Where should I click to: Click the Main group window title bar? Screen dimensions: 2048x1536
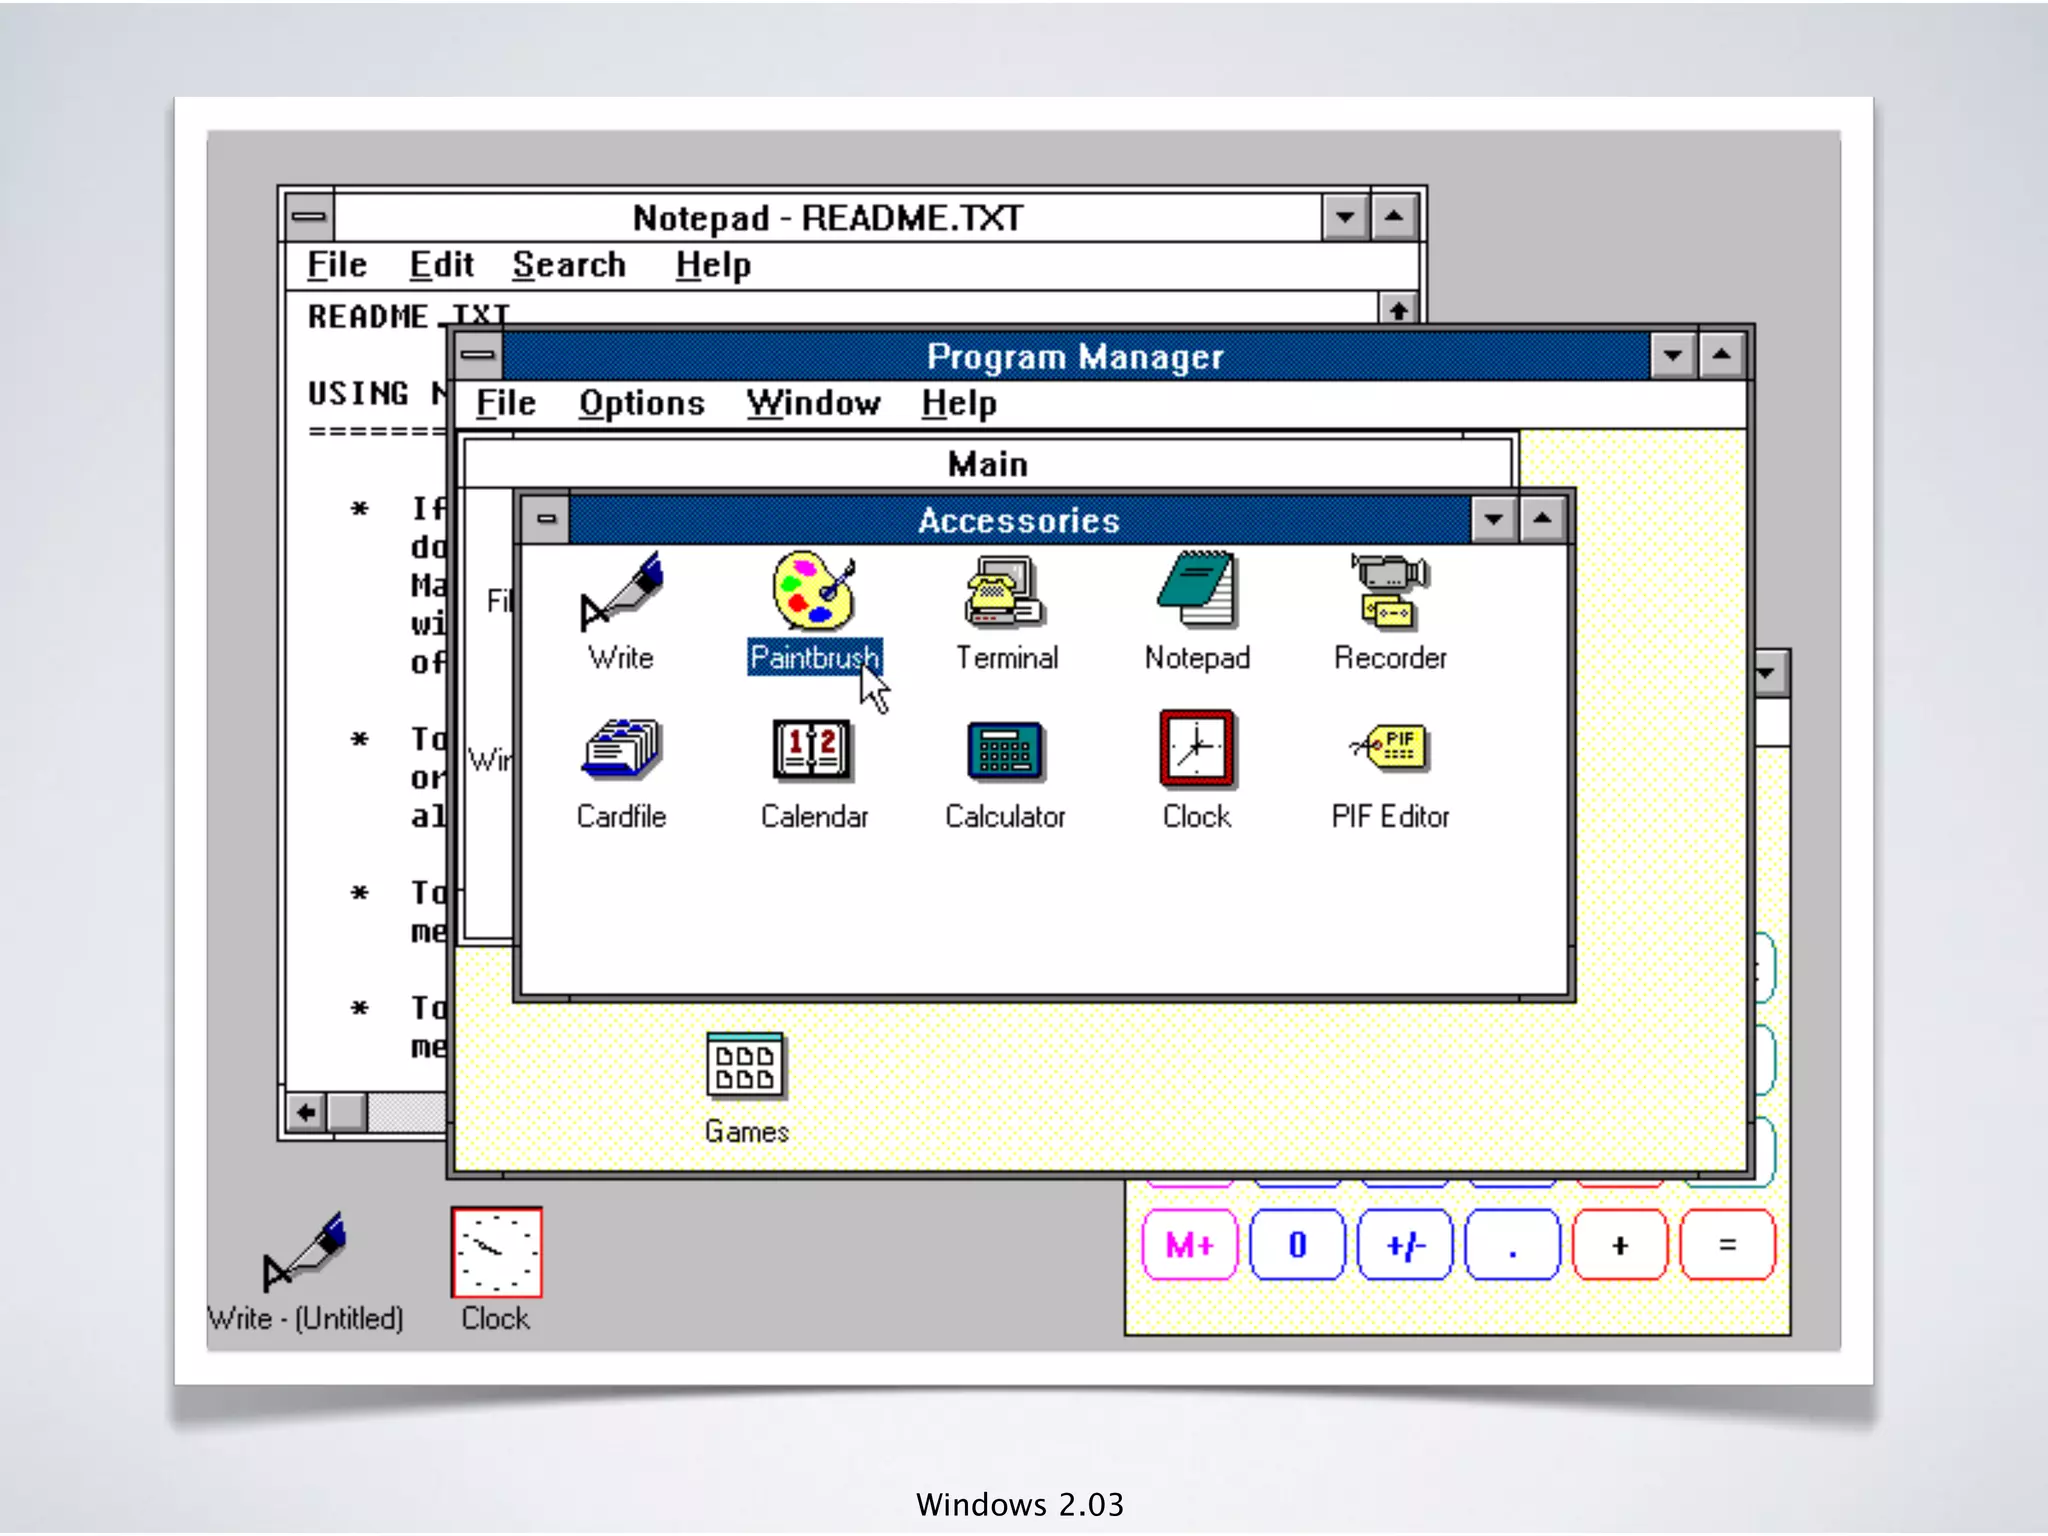point(987,464)
